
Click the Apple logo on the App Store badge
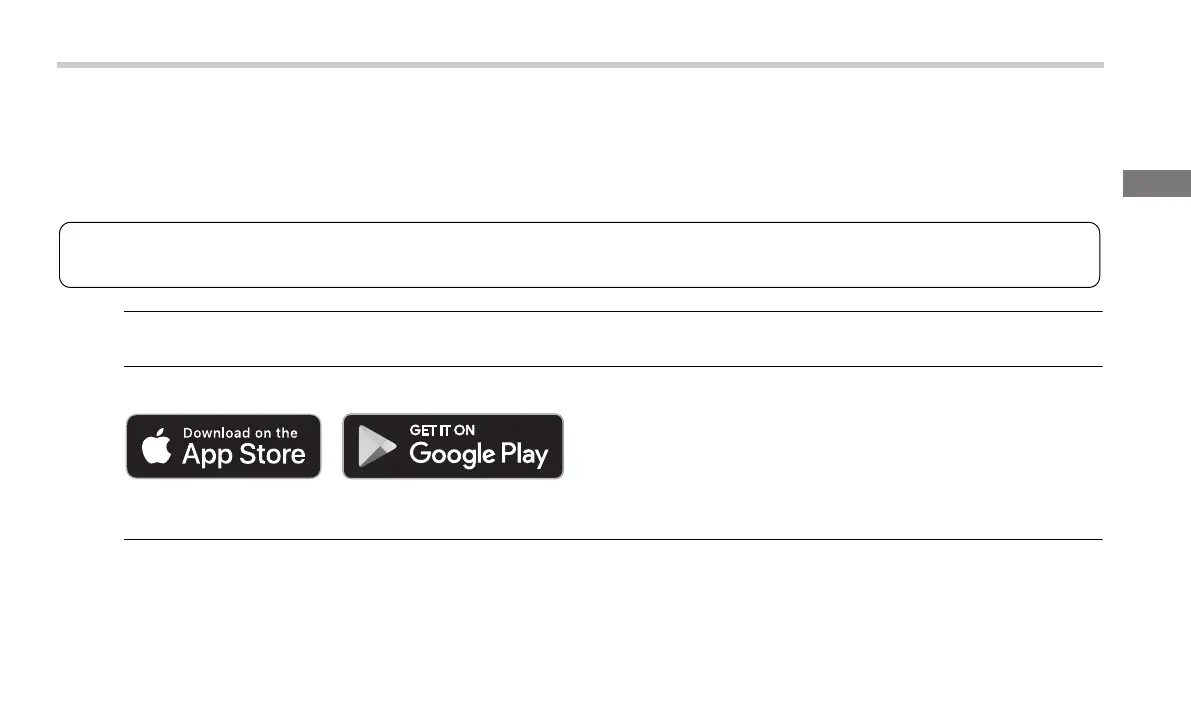point(156,447)
